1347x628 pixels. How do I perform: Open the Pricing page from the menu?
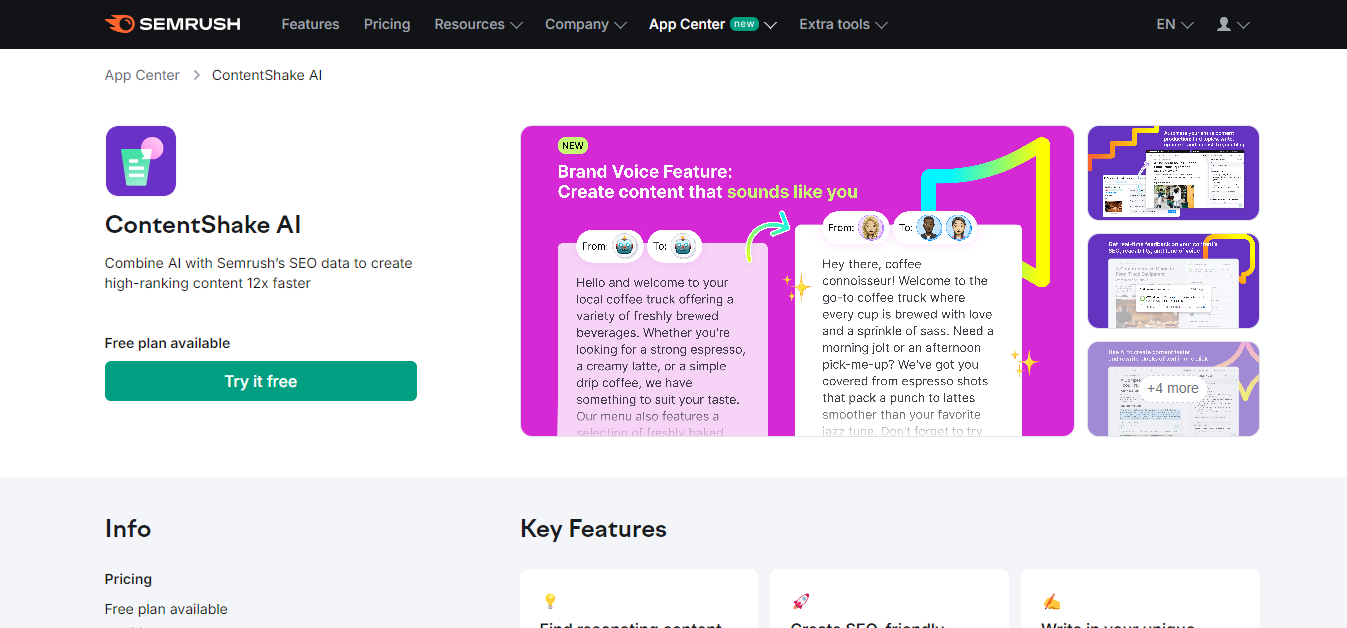(387, 24)
